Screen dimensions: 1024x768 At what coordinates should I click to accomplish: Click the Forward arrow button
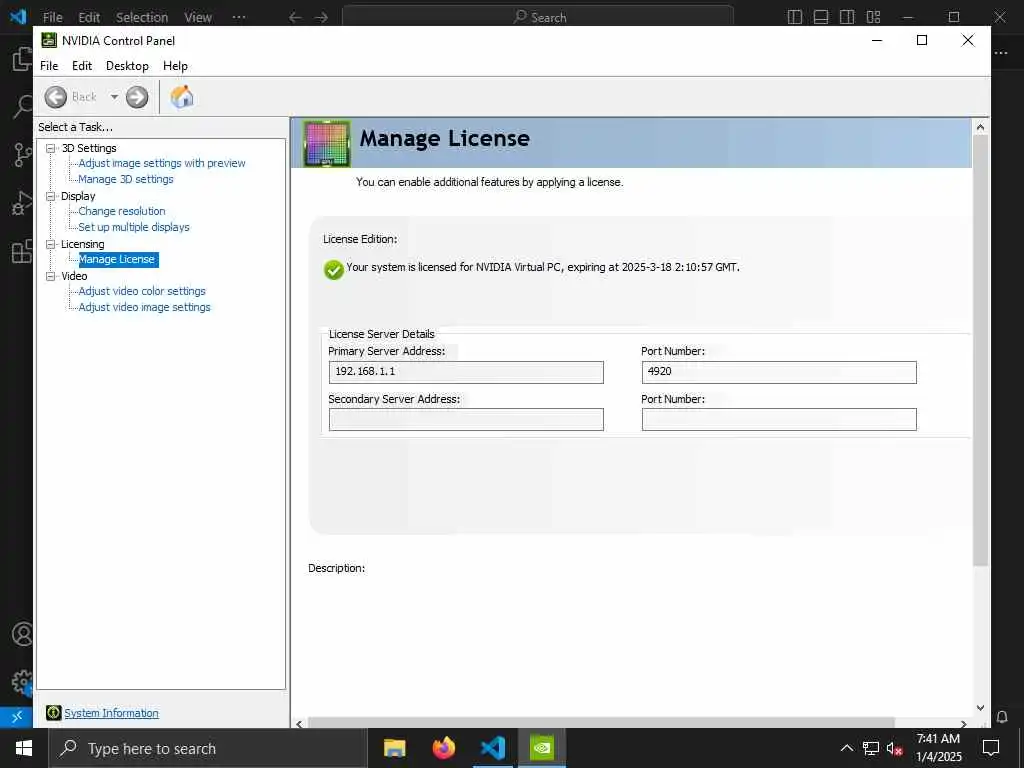pos(137,97)
